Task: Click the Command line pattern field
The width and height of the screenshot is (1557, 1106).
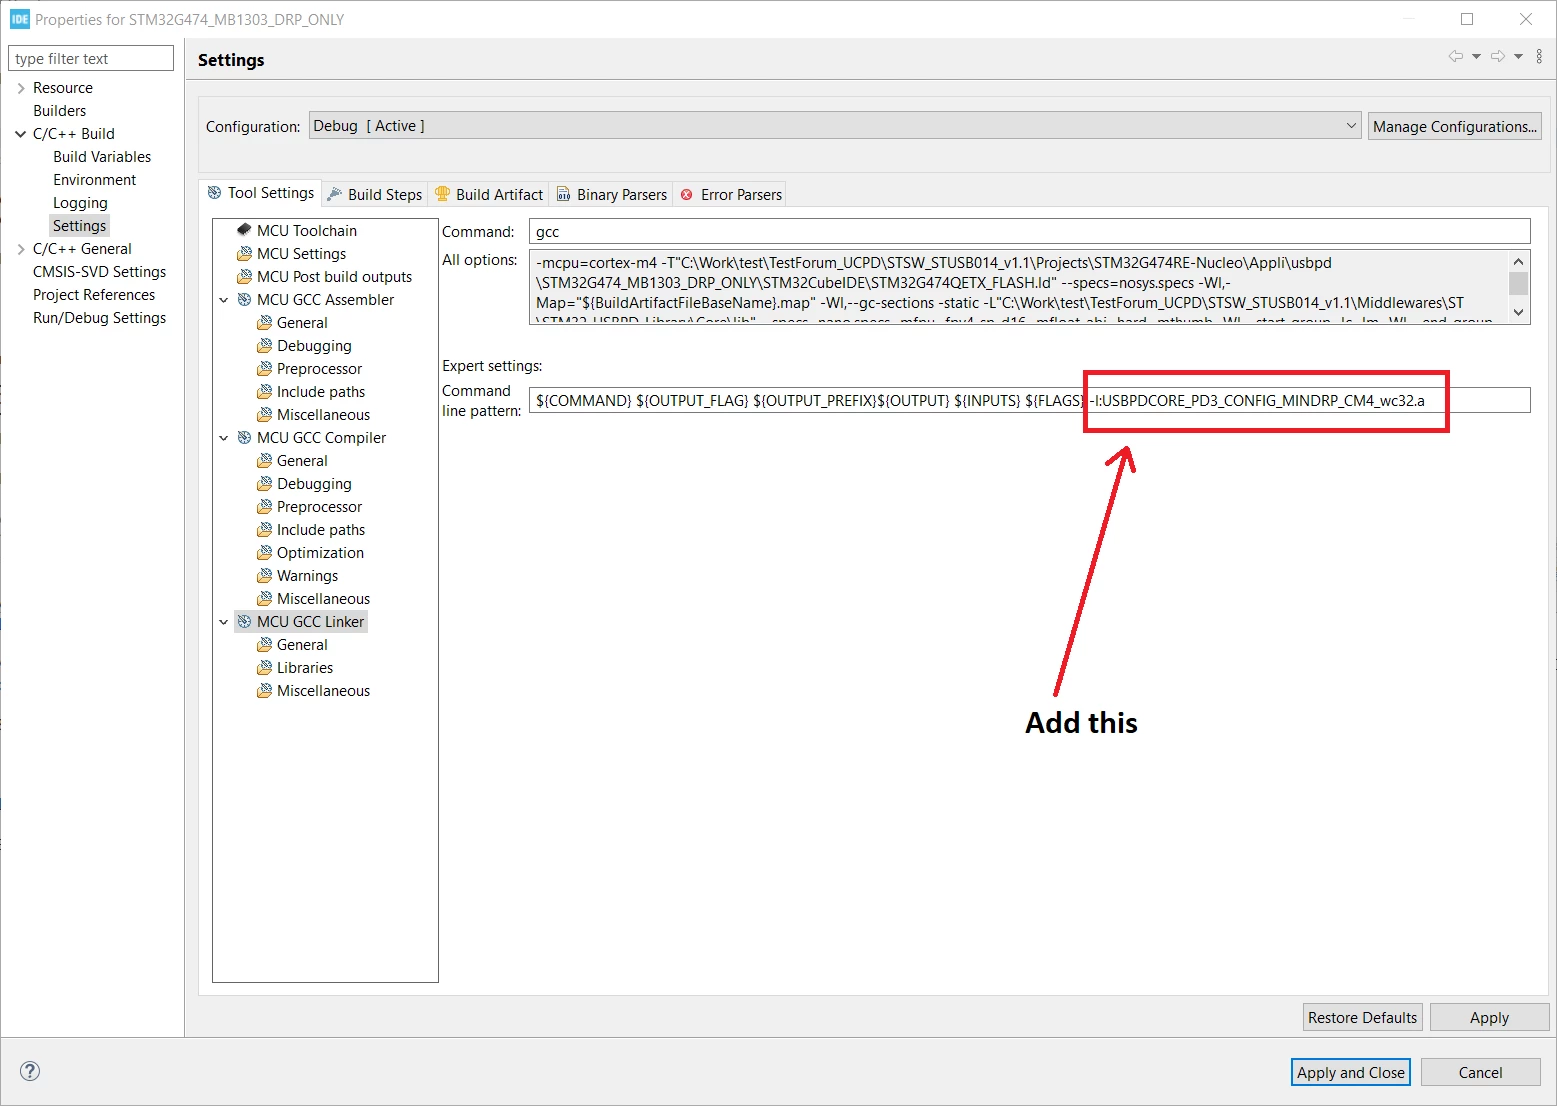Action: pyautogui.click(x=1029, y=400)
